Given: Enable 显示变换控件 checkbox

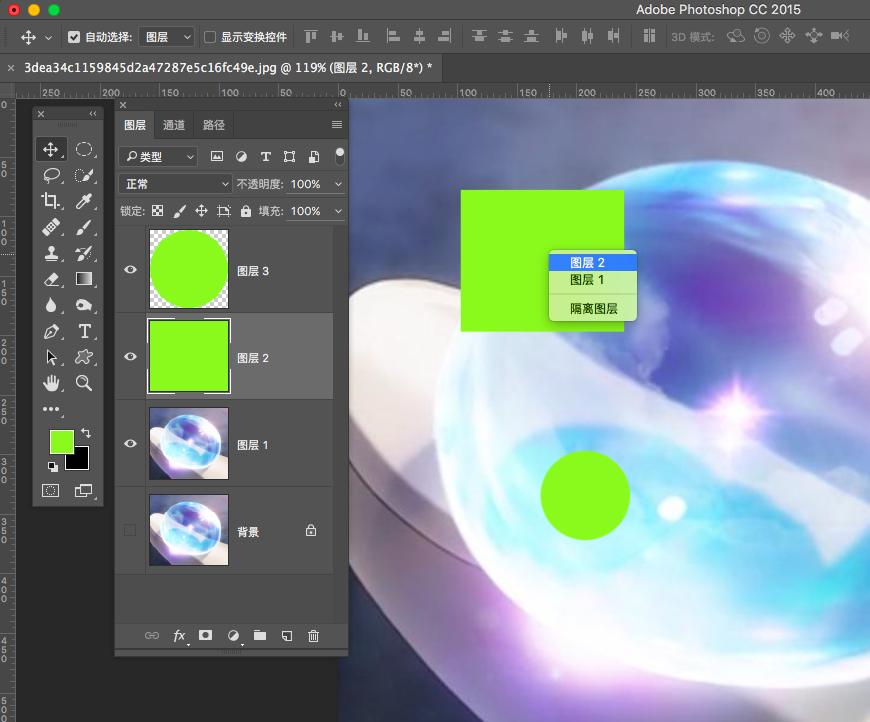Looking at the screenshot, I should pos(210,37).
